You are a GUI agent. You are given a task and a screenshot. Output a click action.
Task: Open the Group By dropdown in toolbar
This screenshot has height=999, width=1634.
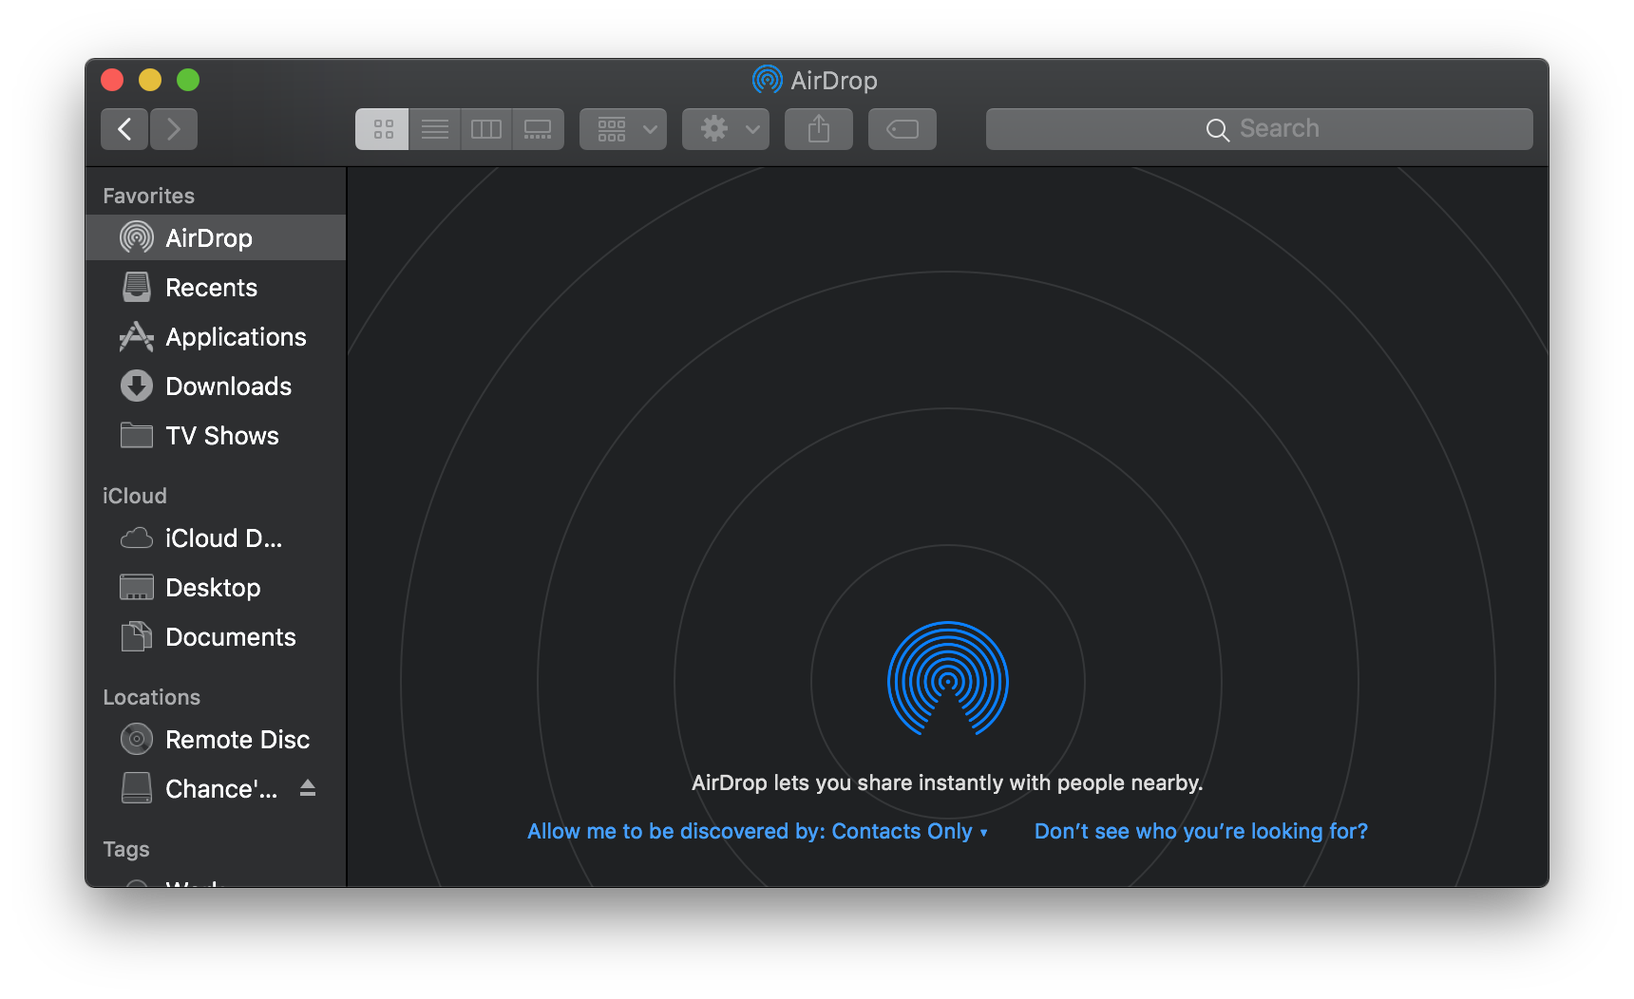click(x=622, y=128)
